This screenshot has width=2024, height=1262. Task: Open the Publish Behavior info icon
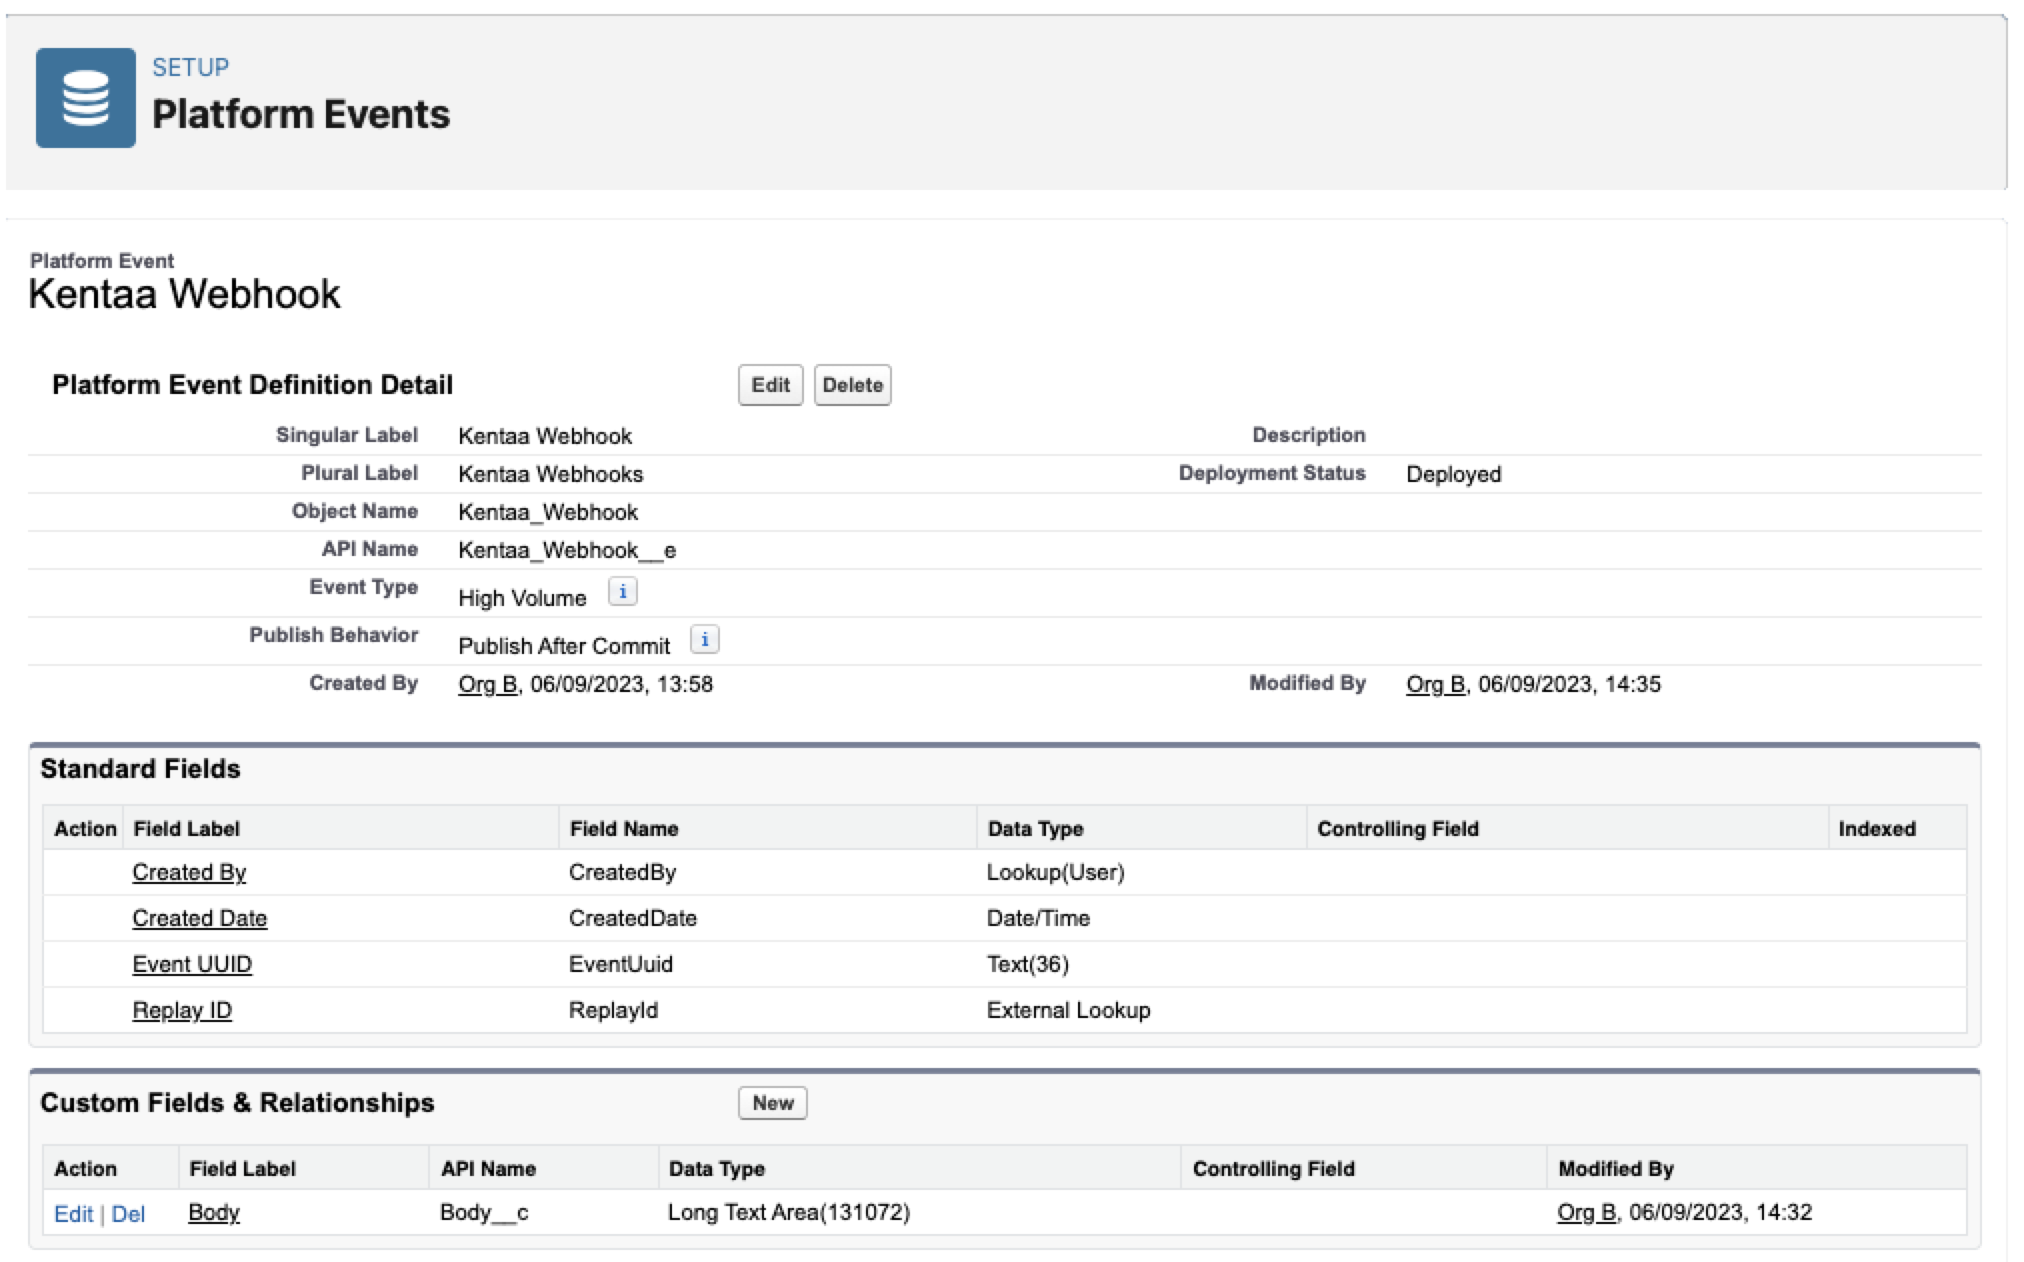(x=705, y=640)
